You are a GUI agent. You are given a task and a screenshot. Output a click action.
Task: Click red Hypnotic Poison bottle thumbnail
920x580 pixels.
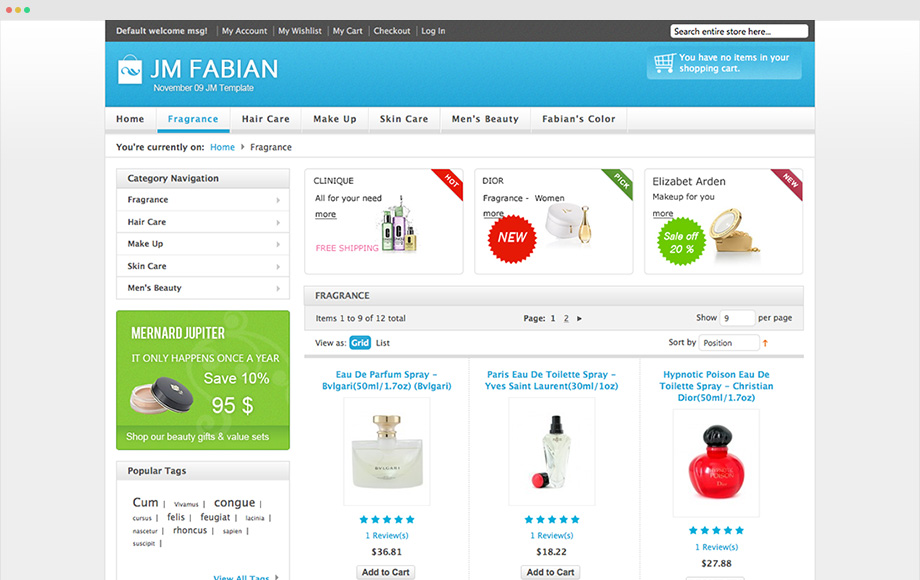[716, 463]
